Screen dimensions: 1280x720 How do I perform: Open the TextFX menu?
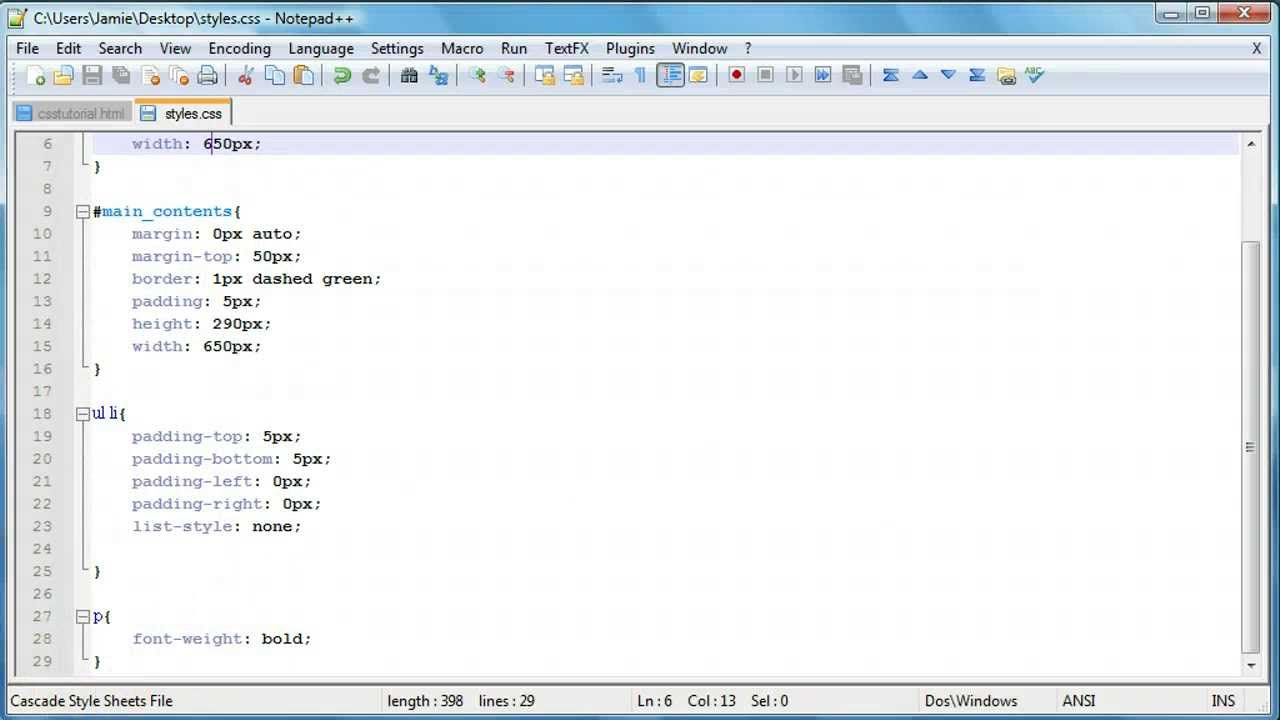(567, 48)
